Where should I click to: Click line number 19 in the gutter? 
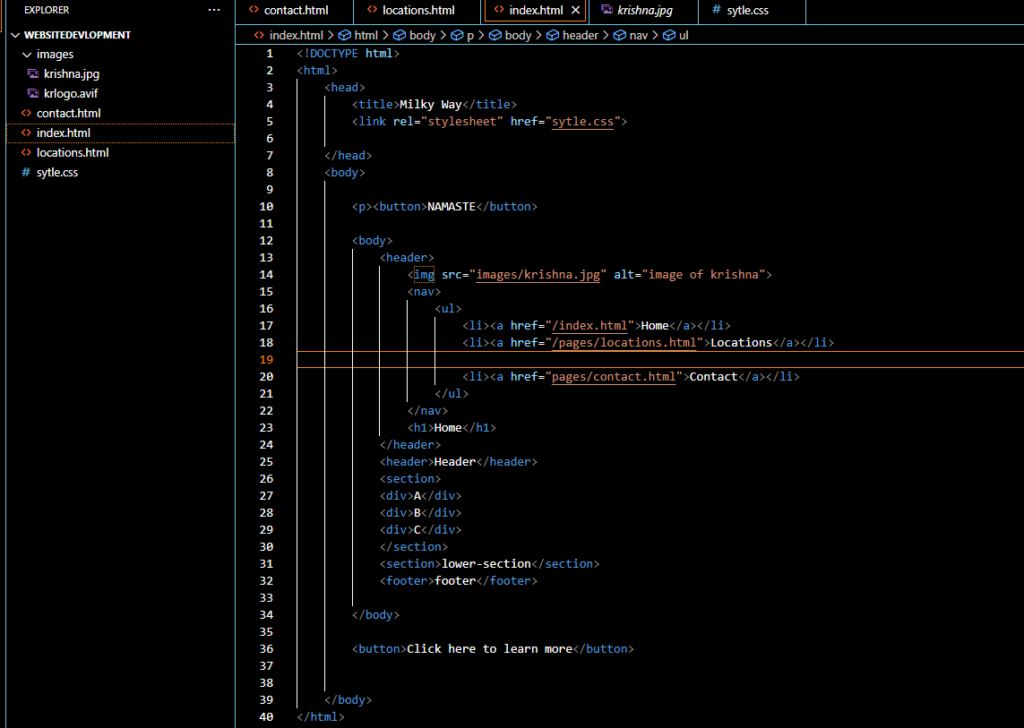pyautogui.click(x=265, y=359)
